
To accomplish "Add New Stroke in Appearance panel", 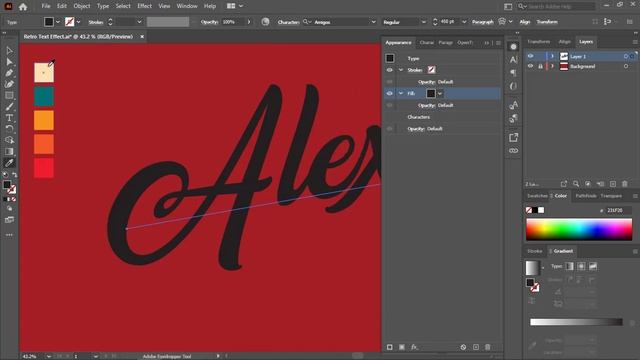I will coord(390,347).
